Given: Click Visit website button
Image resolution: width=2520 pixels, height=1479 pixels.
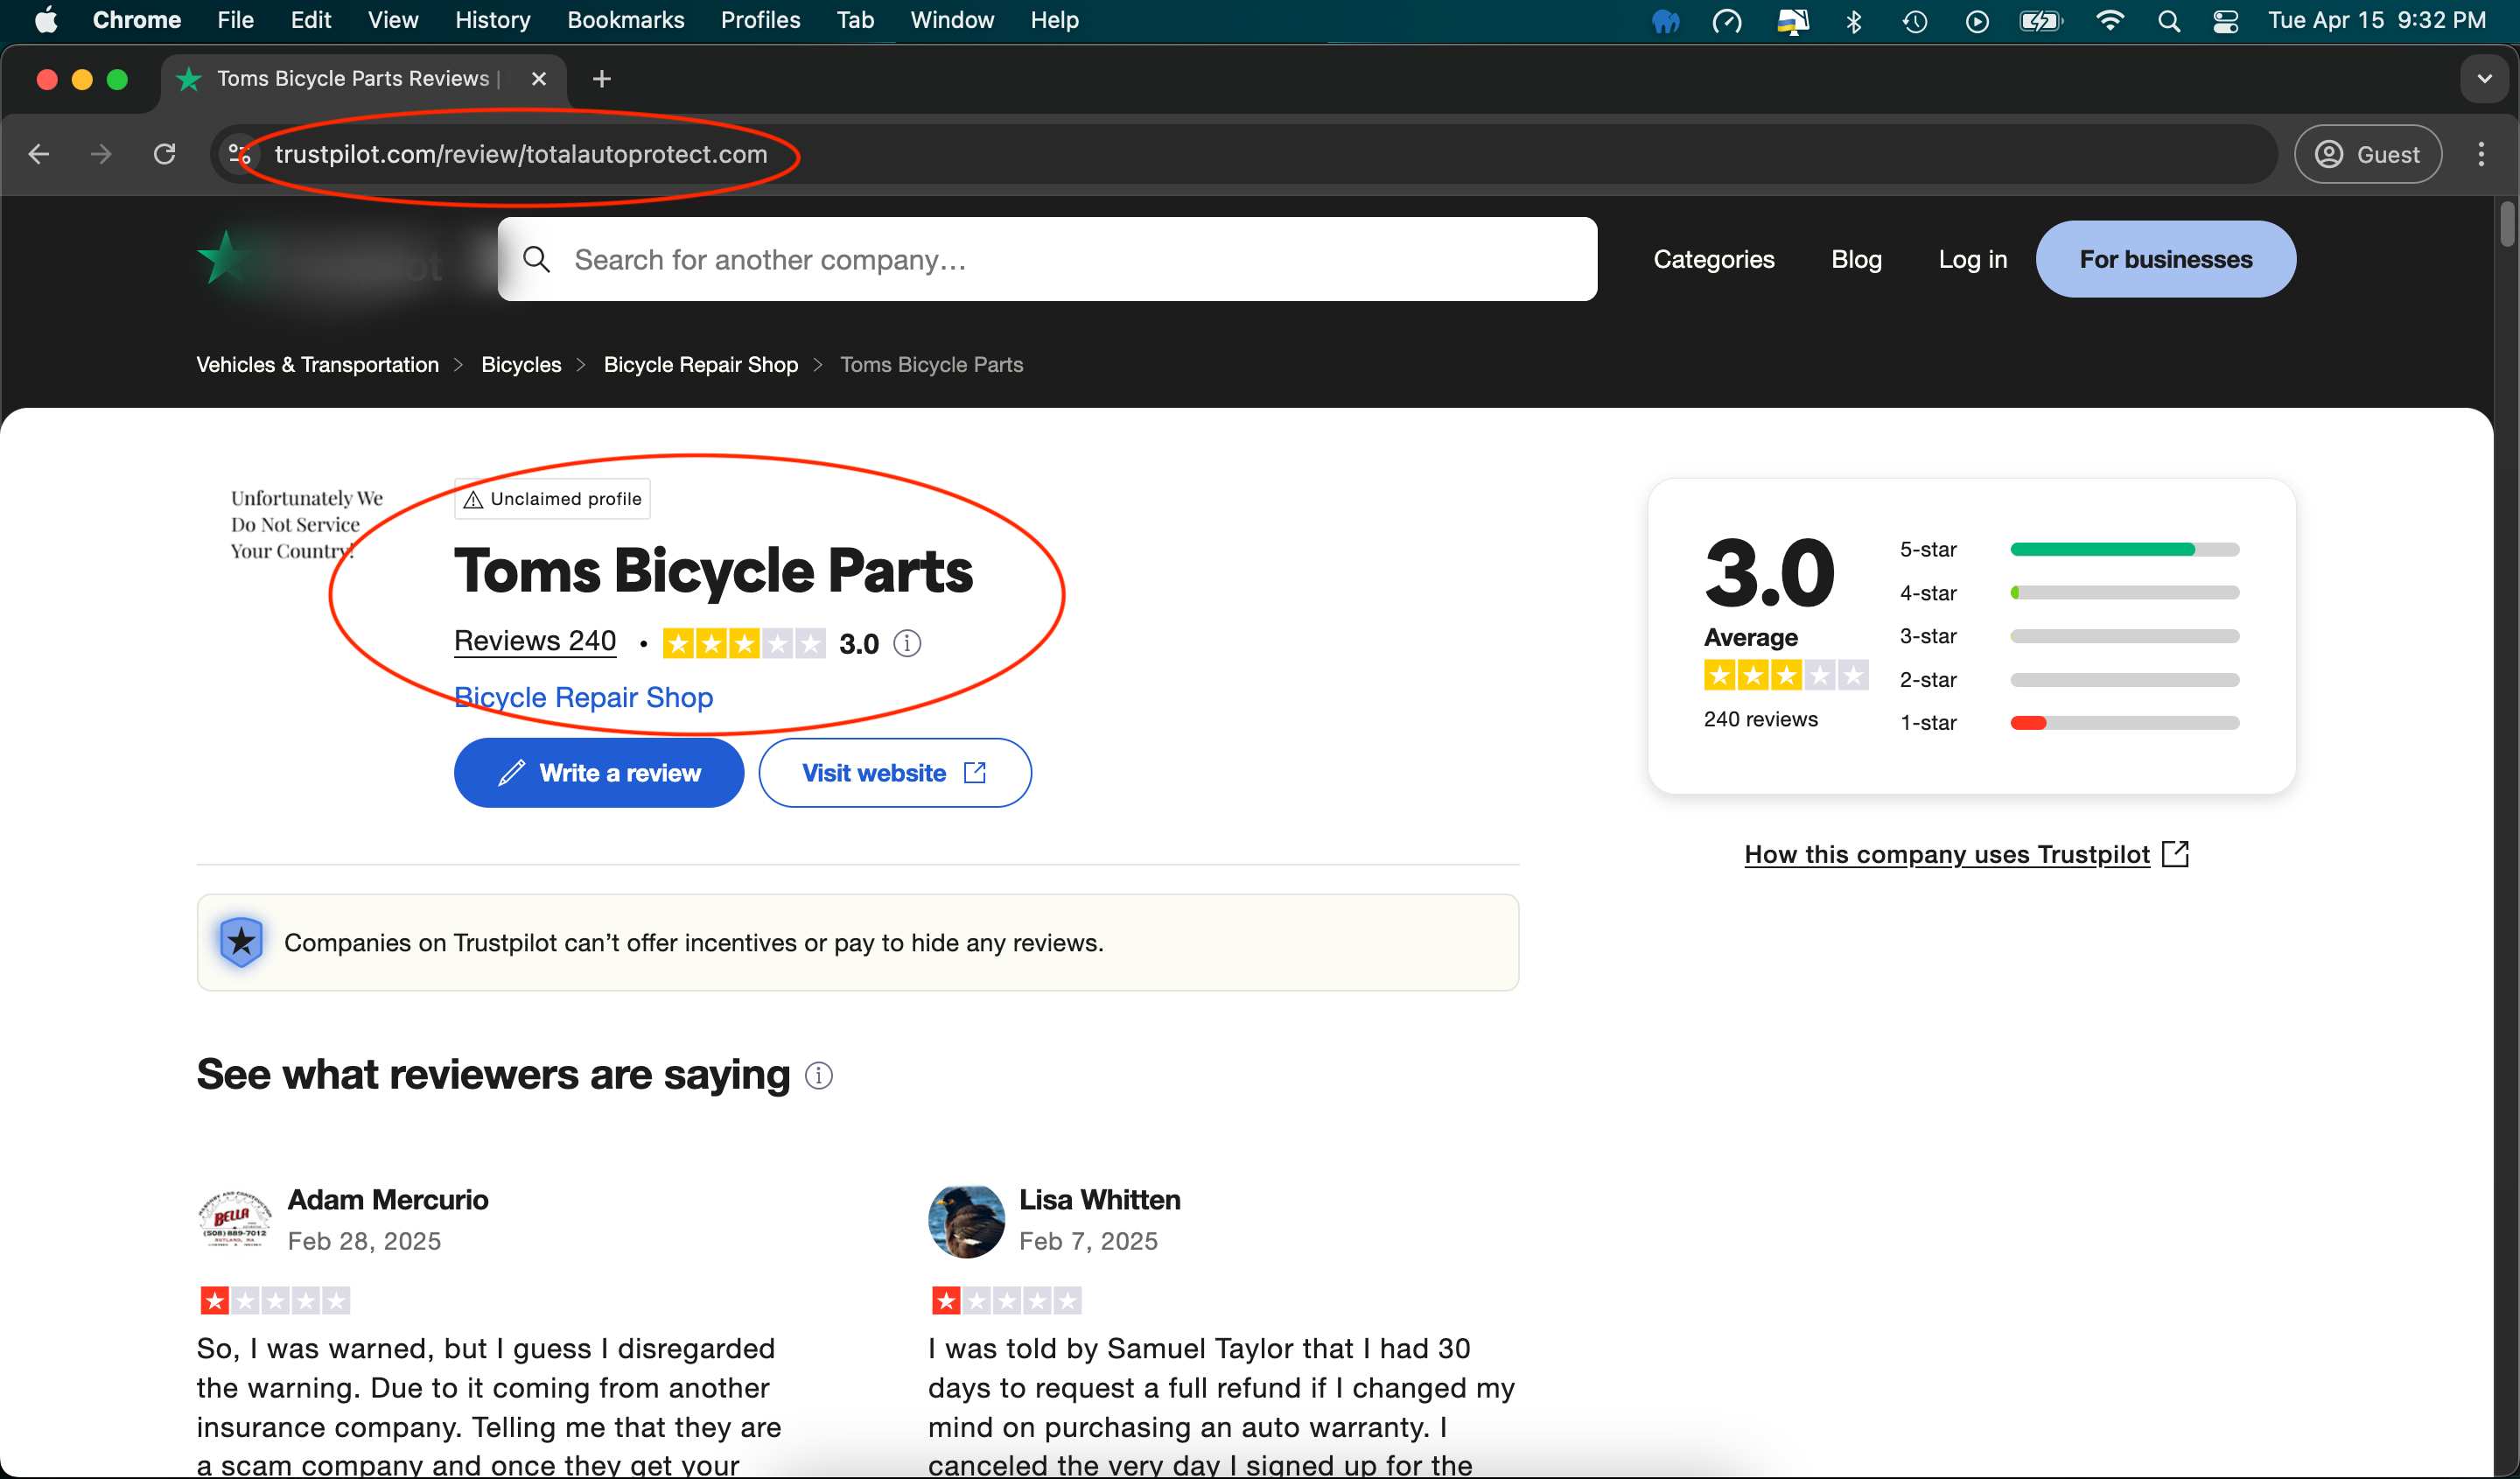Looking at the screenshot, I should 895,773.
